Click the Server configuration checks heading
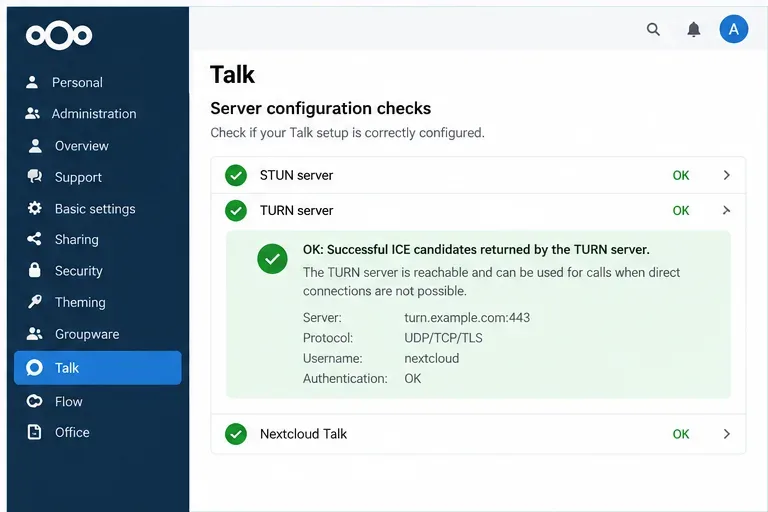Viewport: 768px width, 512px height. [320, 108]
